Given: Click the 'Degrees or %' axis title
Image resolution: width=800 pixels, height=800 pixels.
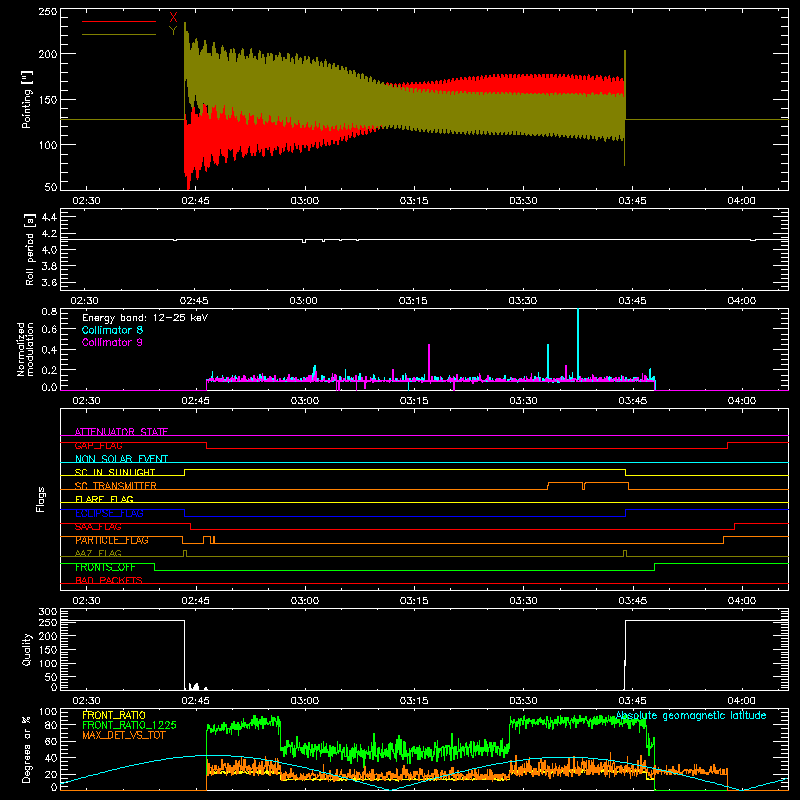Looking at the screenshot, I should pos(27,749).
